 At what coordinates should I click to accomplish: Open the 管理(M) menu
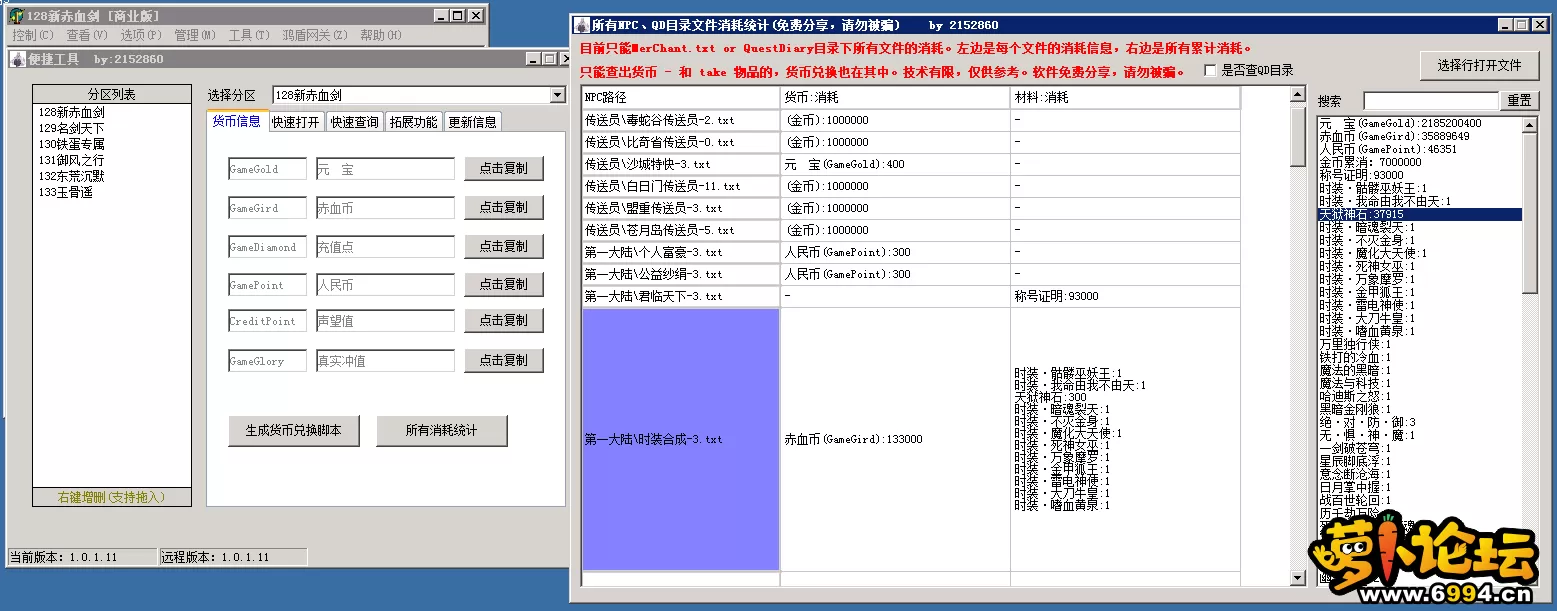[194, 35]
